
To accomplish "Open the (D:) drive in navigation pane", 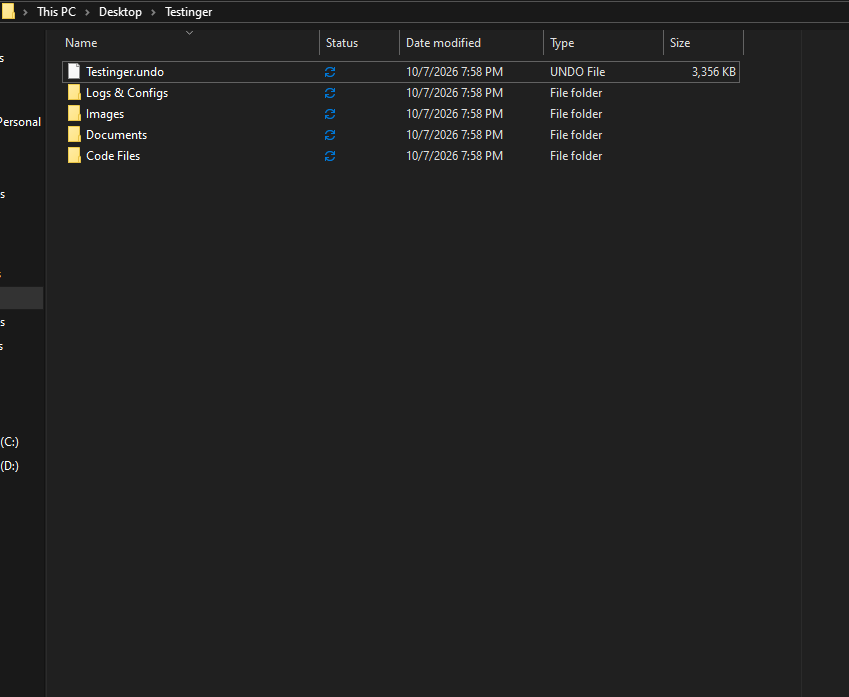I will pyautogui.click(x=9, y=466).
